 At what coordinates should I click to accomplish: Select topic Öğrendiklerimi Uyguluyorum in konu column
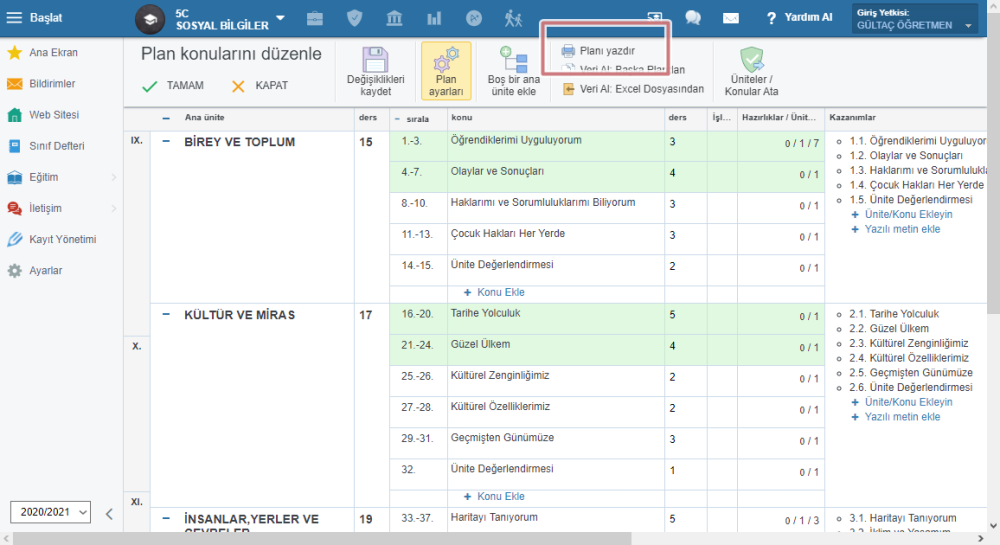pyautogui.click(x=516, y=140)
